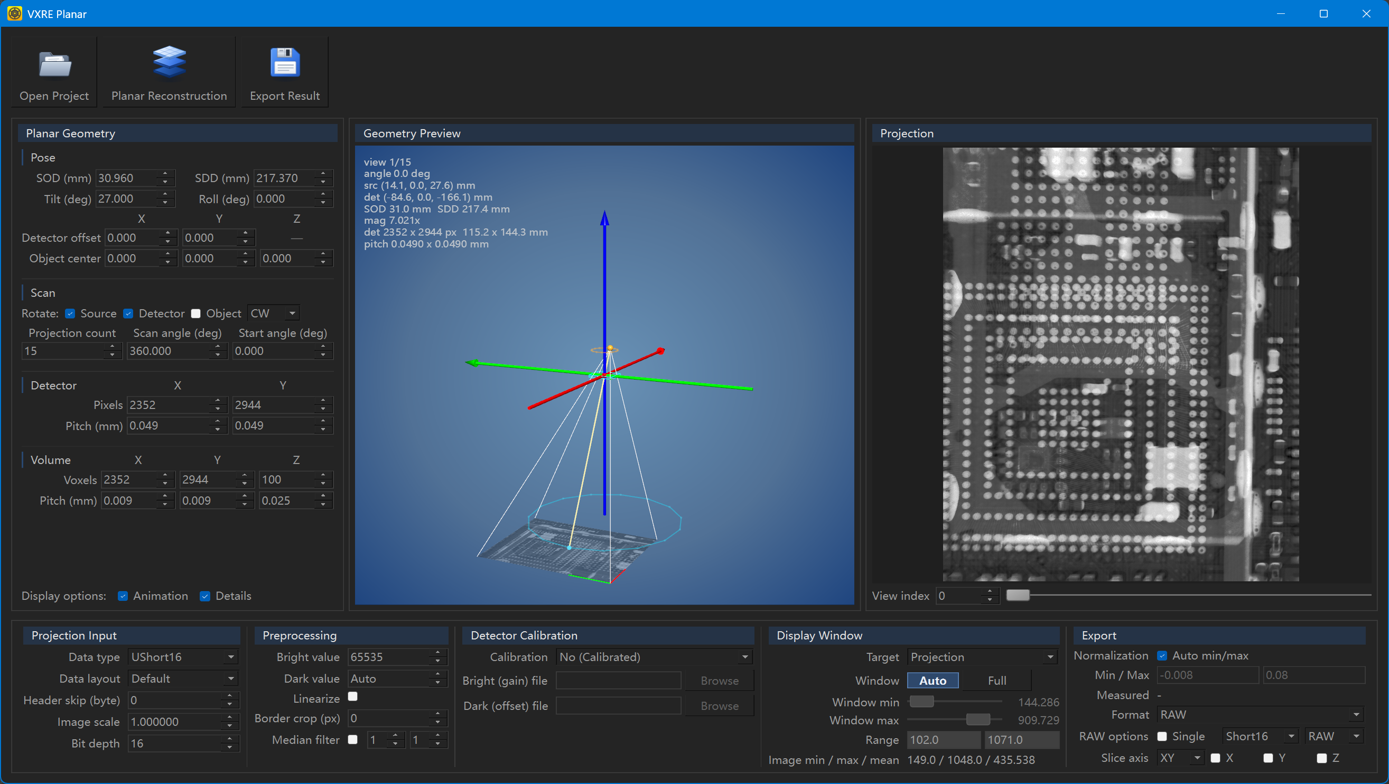Disable the Animation display option
Screen dimensions: 1389x784
point(123,596)
